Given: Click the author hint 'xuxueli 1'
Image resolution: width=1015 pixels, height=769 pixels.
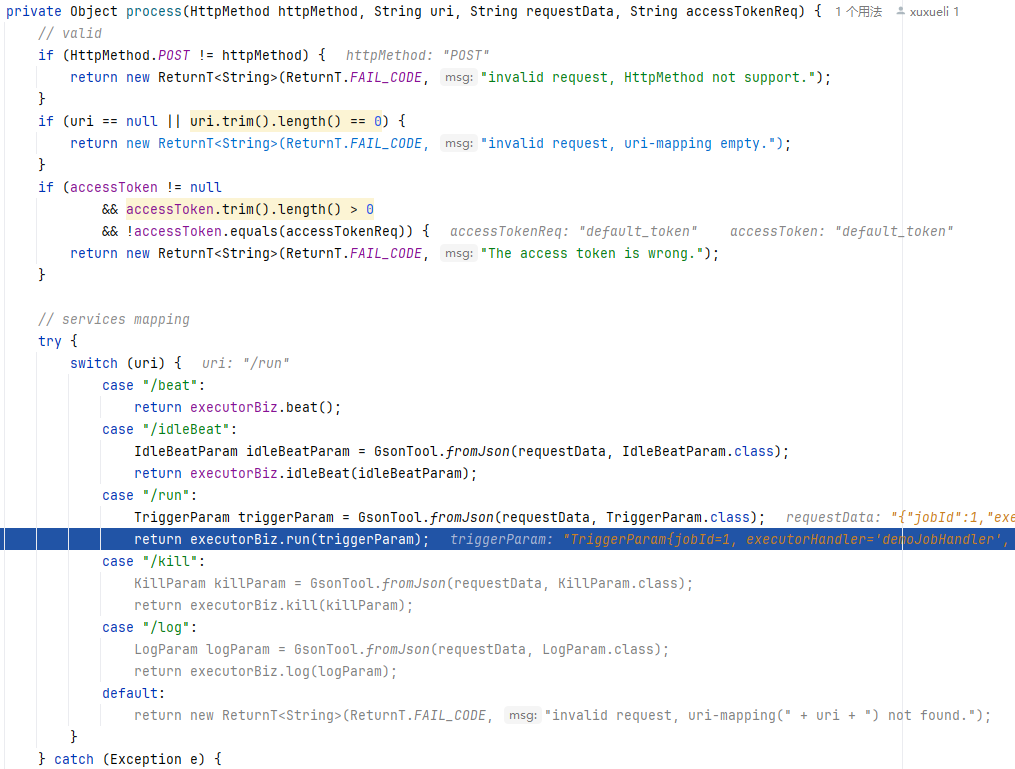Looking at the screenshot, I should tap(934, 12).
